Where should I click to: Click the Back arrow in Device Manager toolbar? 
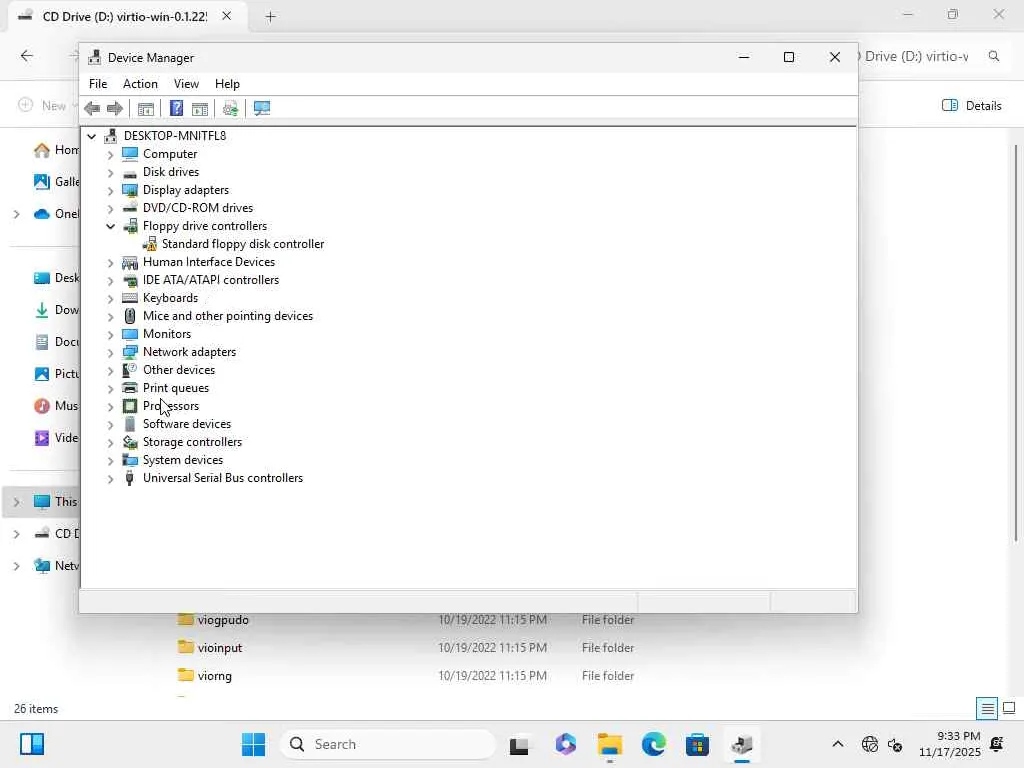pos(92,108)
